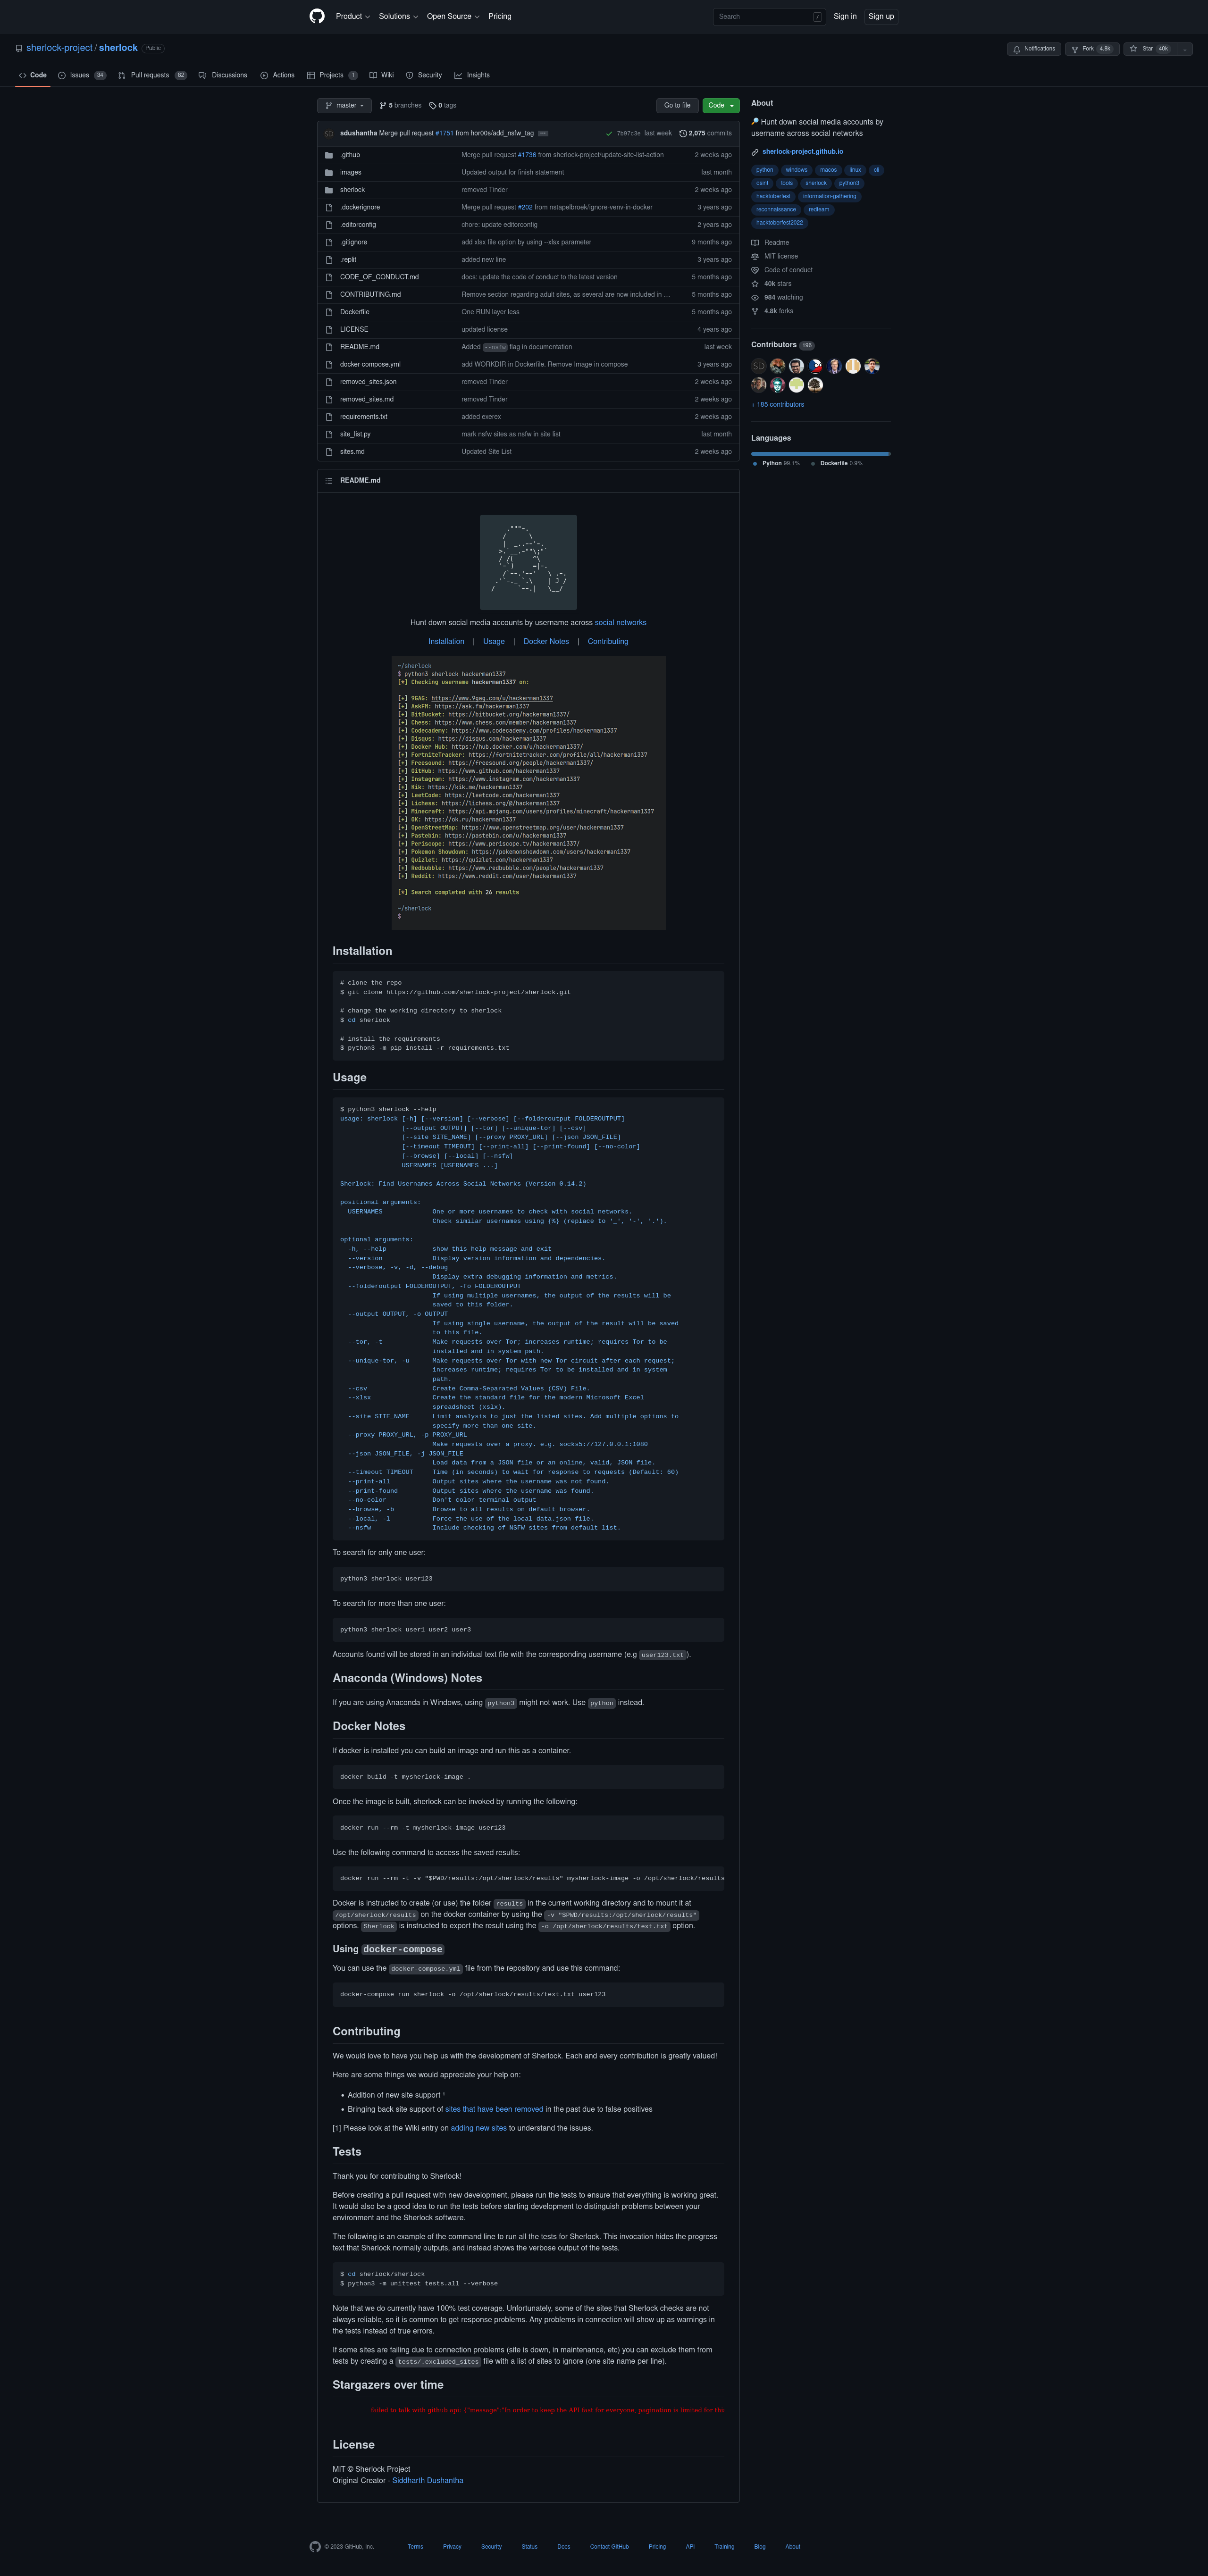1208x2576 pixels.
Task: Click the blue Python language bar segment
Action: click(x=820, y=454)
